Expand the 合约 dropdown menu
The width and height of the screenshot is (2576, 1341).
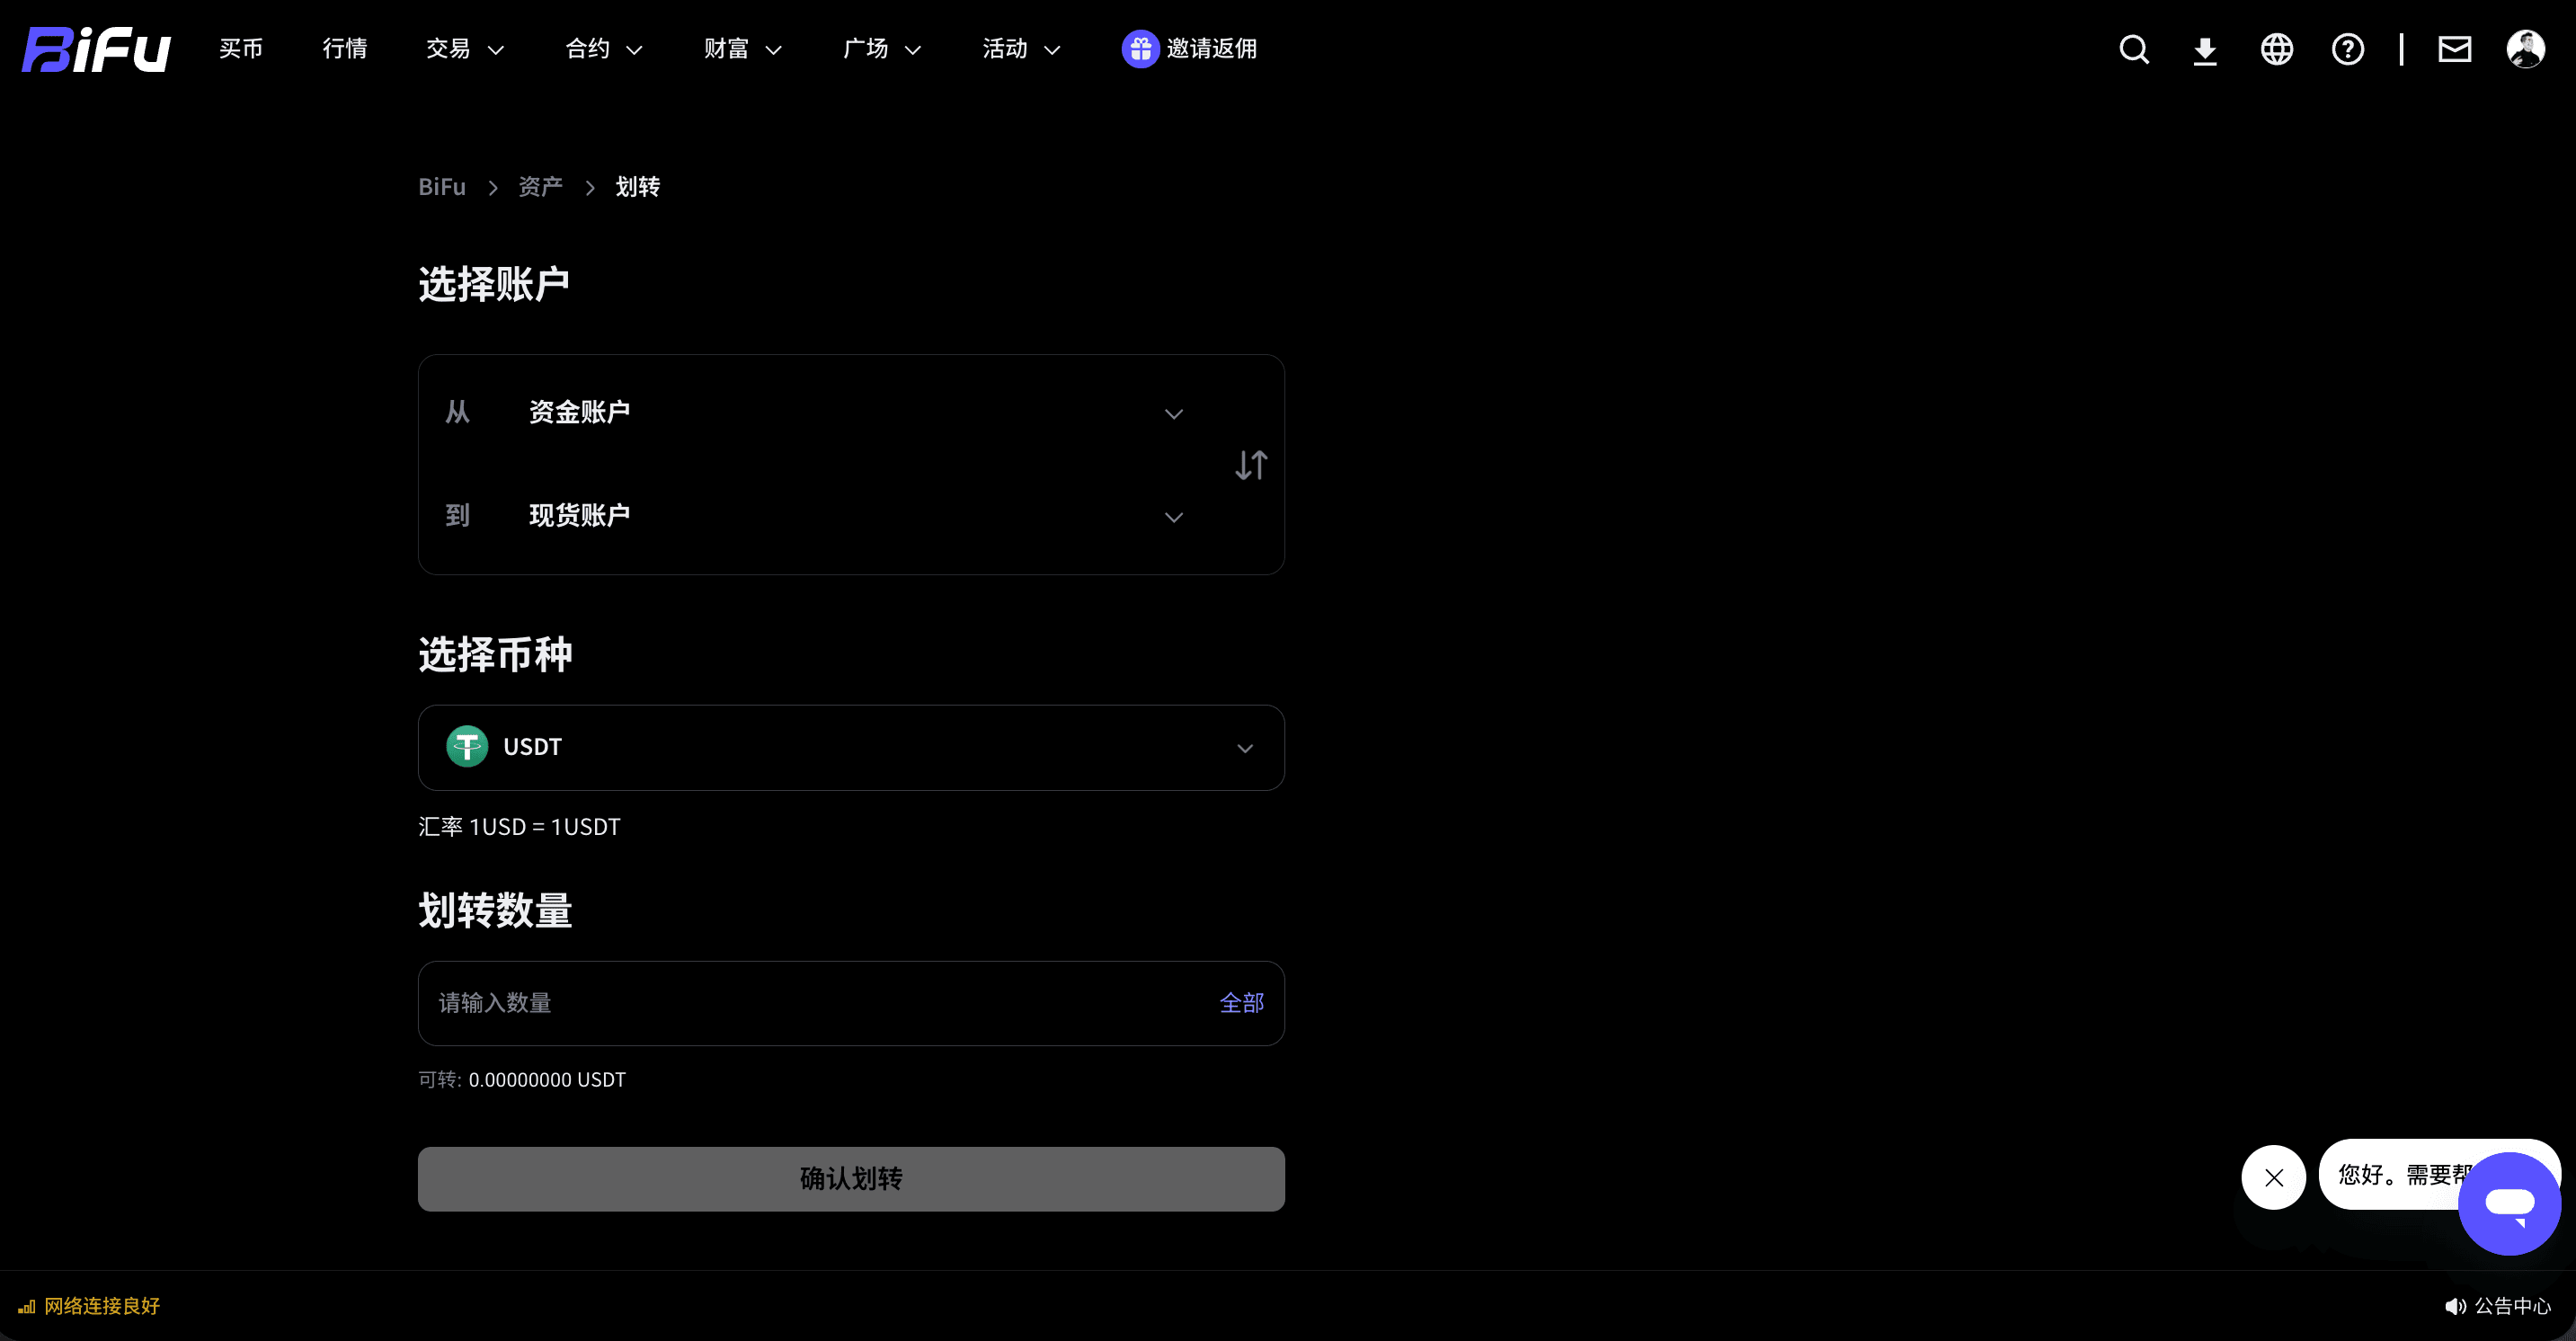tap(604, 49)
